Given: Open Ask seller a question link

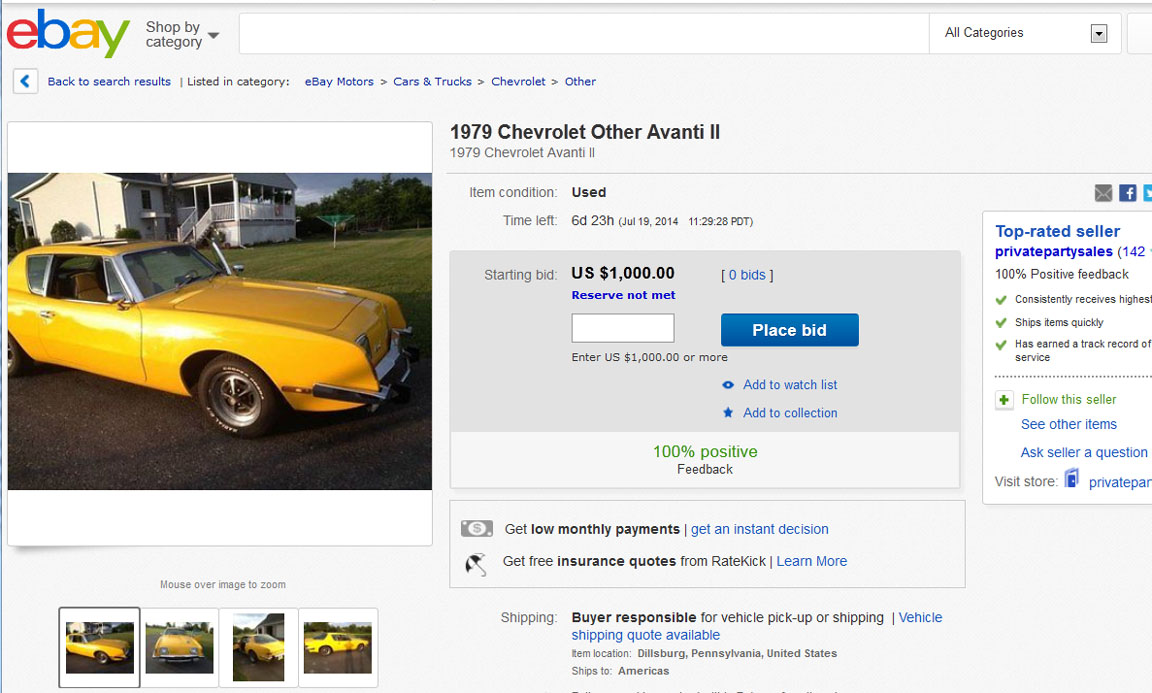Looking at the screenshot, I should (x=1083, y=452).
